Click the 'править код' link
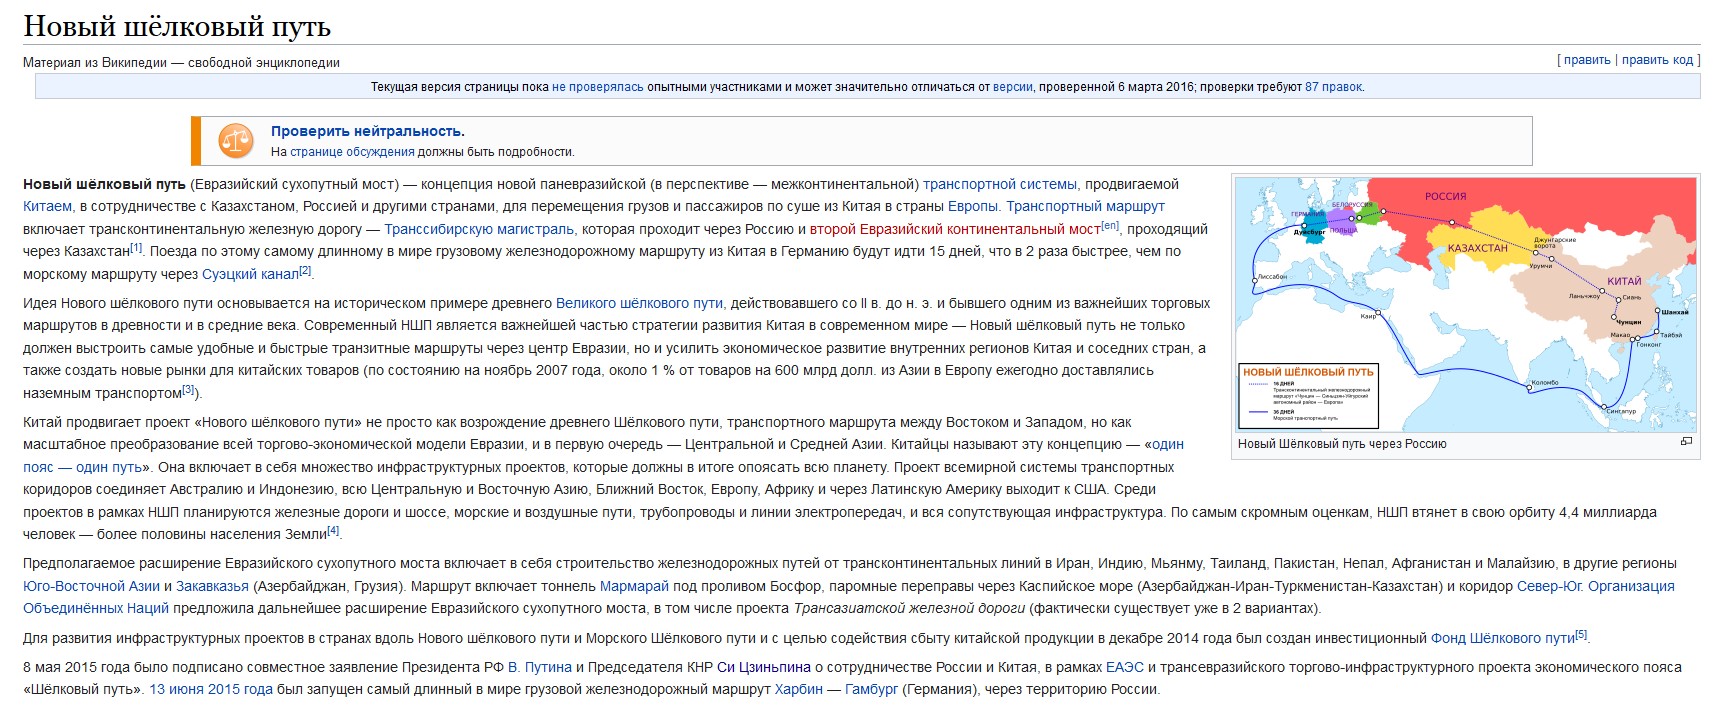The image size is (1724, 705). 1657,60
